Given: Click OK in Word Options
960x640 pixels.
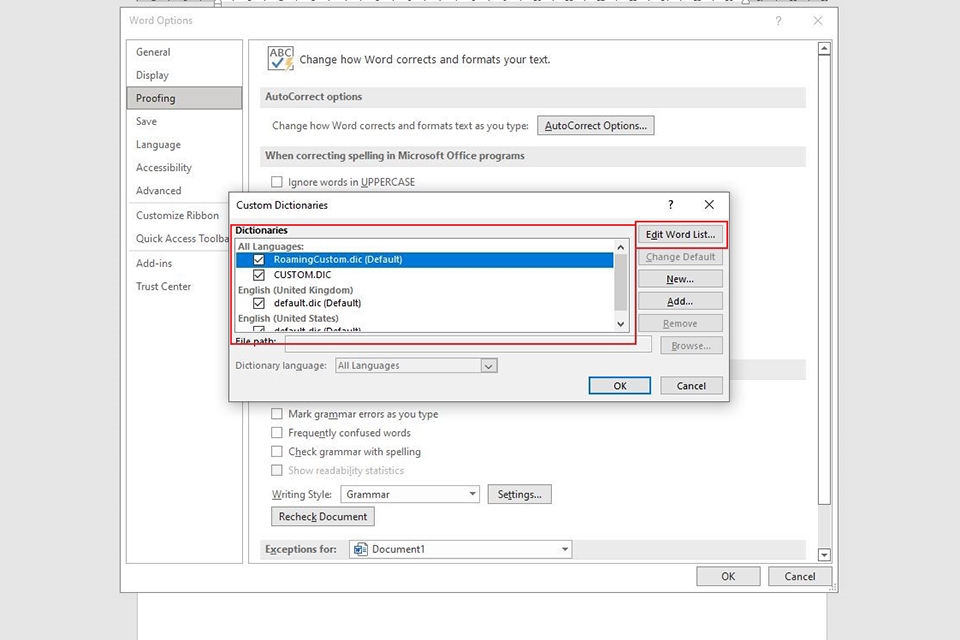Looking at the screenshot, I should pyautogui.click(x=728, y=576).
